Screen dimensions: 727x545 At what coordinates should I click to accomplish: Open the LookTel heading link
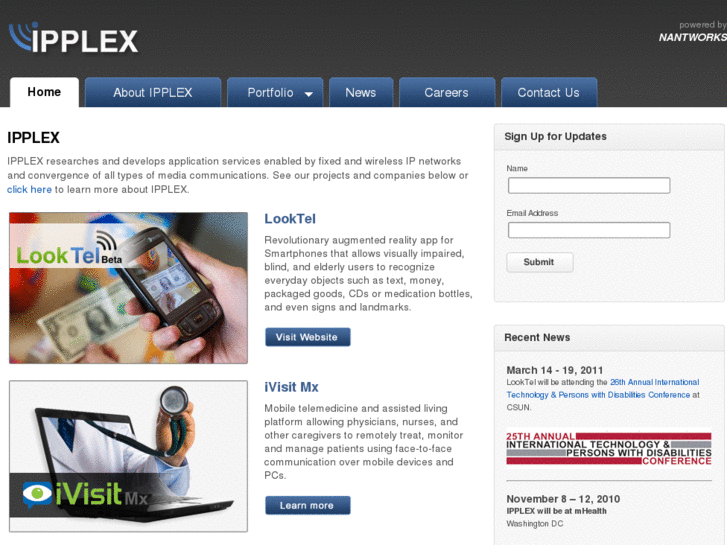coord(290,218)
